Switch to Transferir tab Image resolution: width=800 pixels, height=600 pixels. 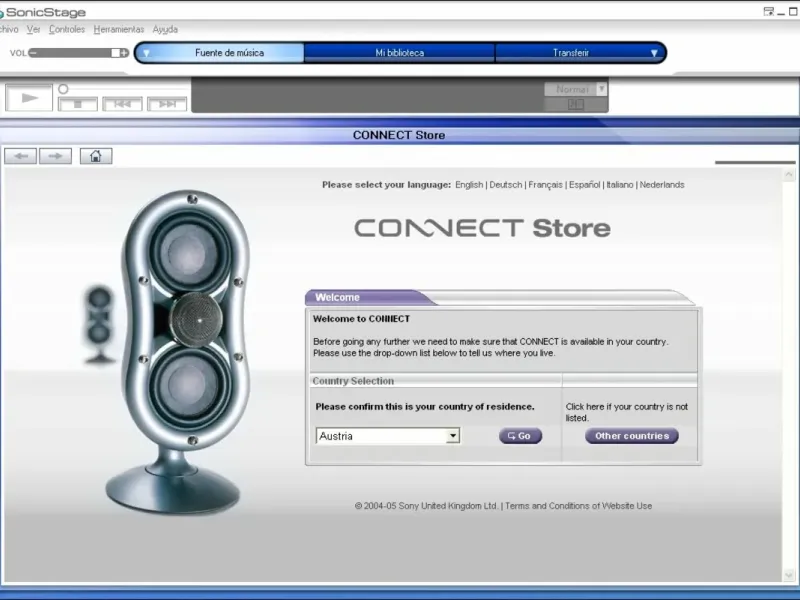coord(571,53)
